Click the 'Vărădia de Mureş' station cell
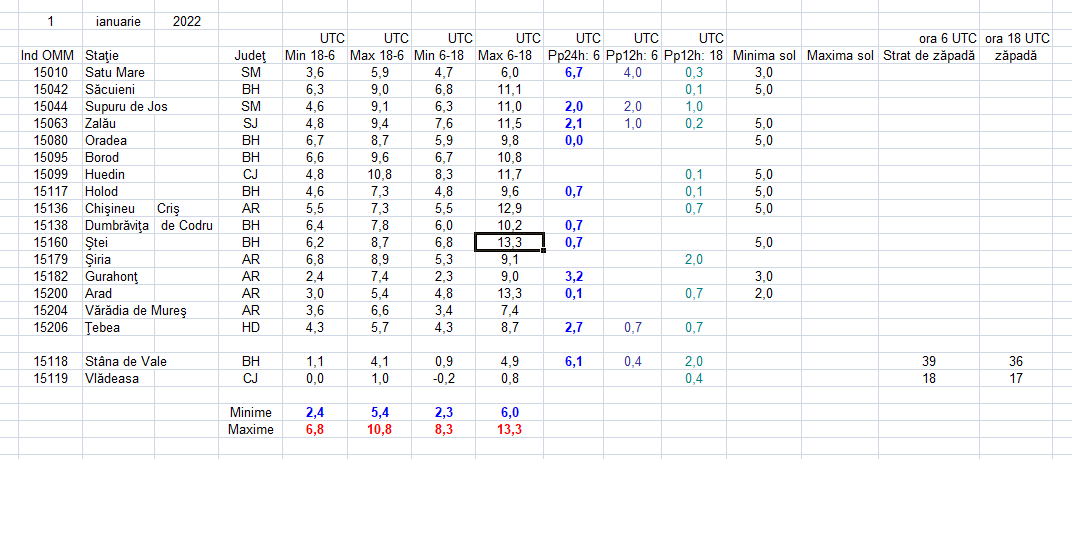Image resolution: width=1072 pixels, height=540 pixels. [x=135, y=311]
